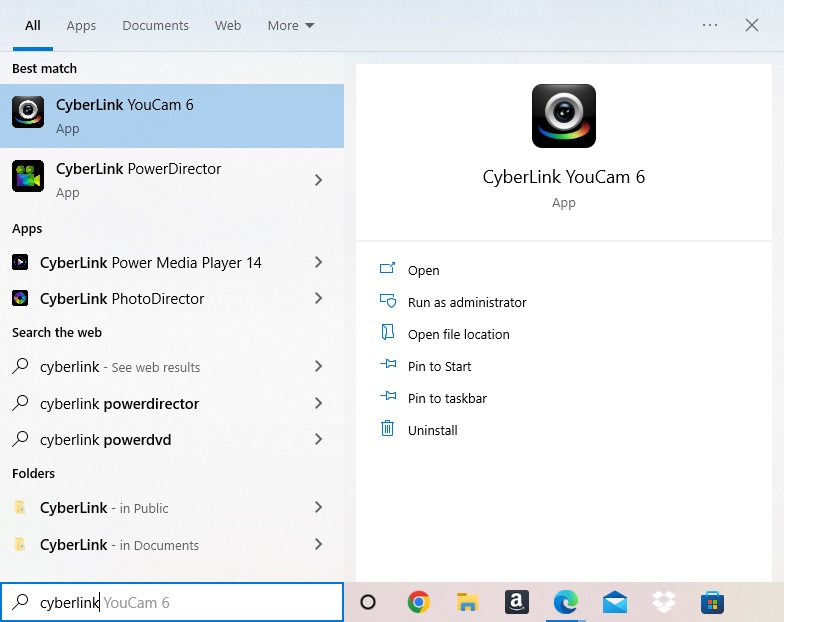
Task: Select 'CyberLink PhotoDirector' result text
Action: point(122,299)
